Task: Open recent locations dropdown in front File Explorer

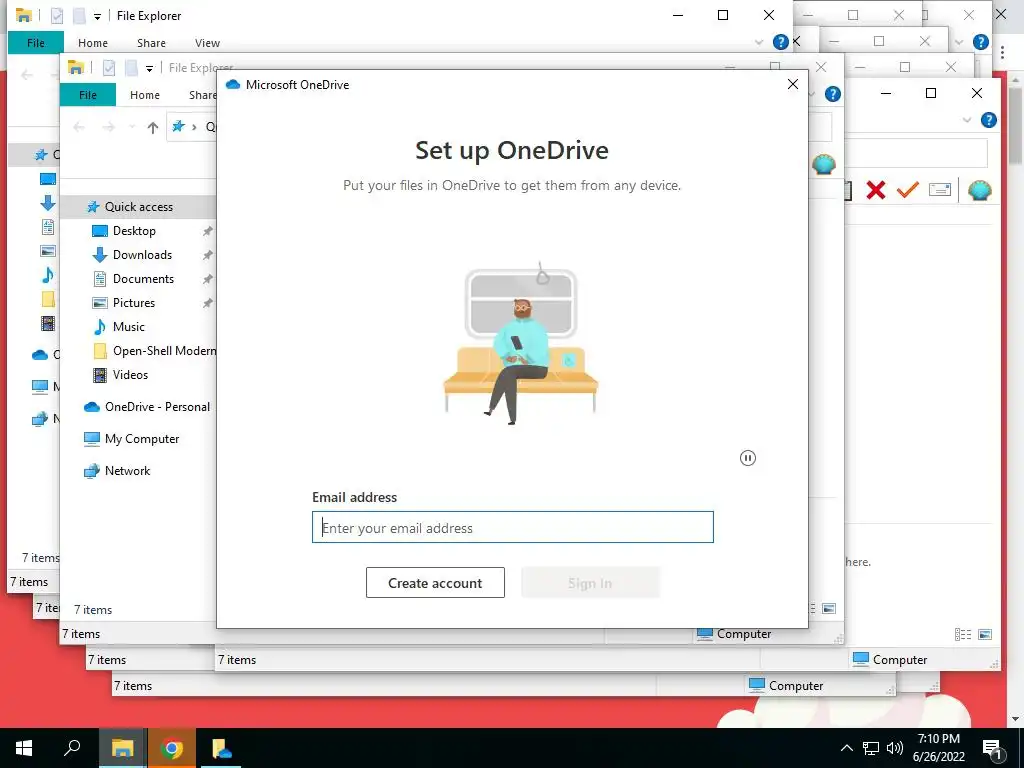Action: pos(132,127)
